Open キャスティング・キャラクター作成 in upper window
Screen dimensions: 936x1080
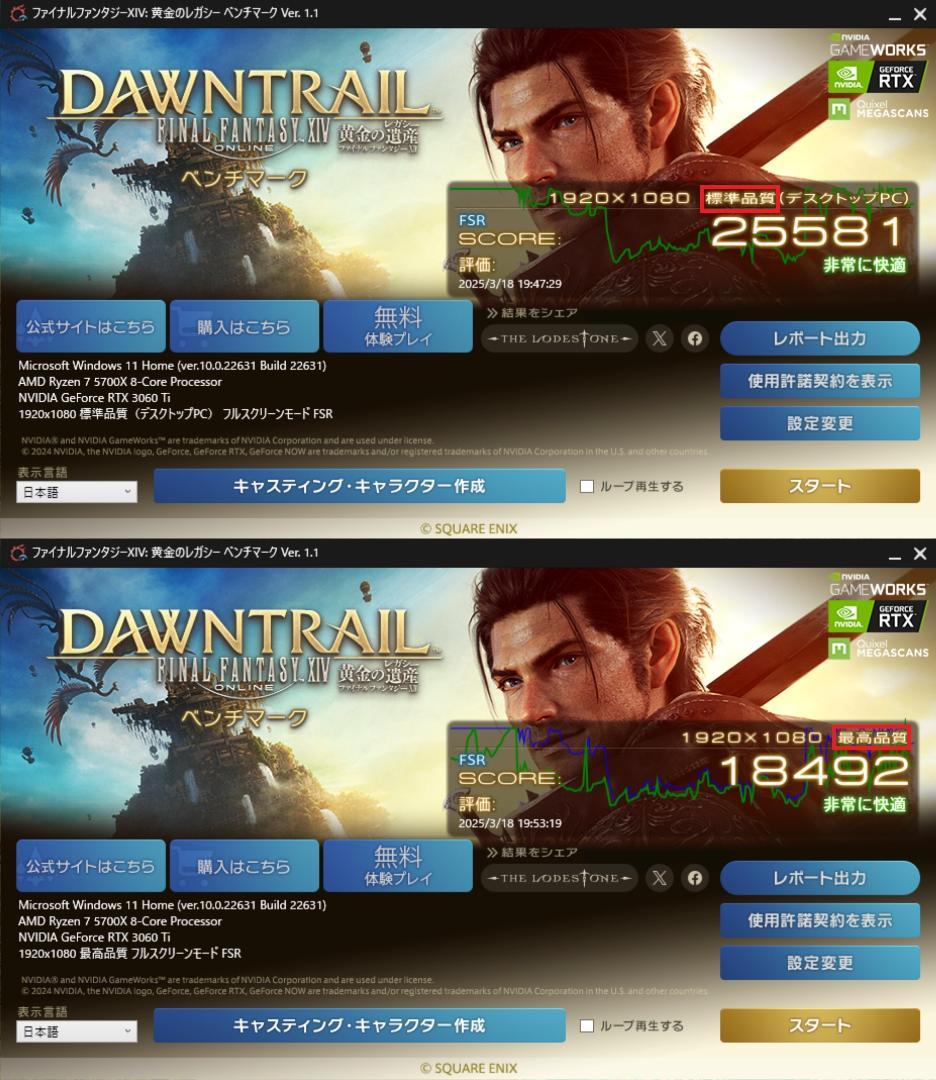click(x=360, y=486)
